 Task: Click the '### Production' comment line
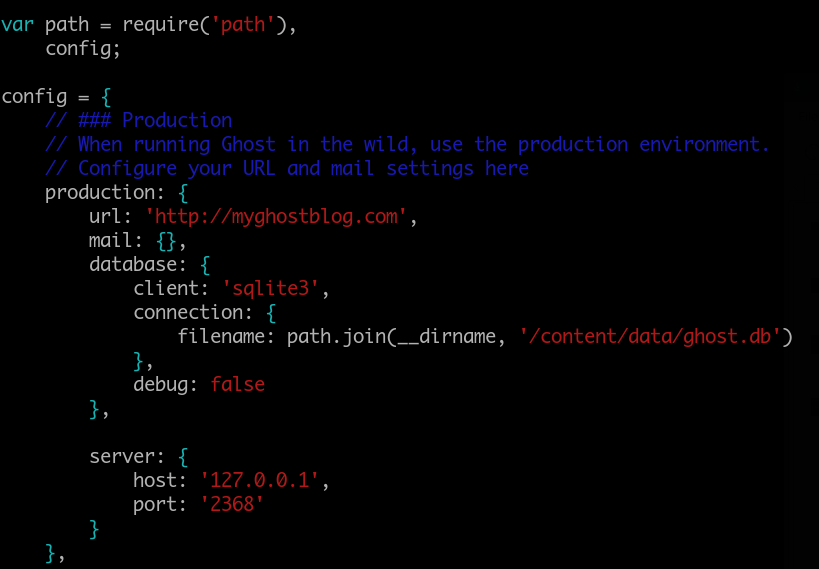point(138,120)
